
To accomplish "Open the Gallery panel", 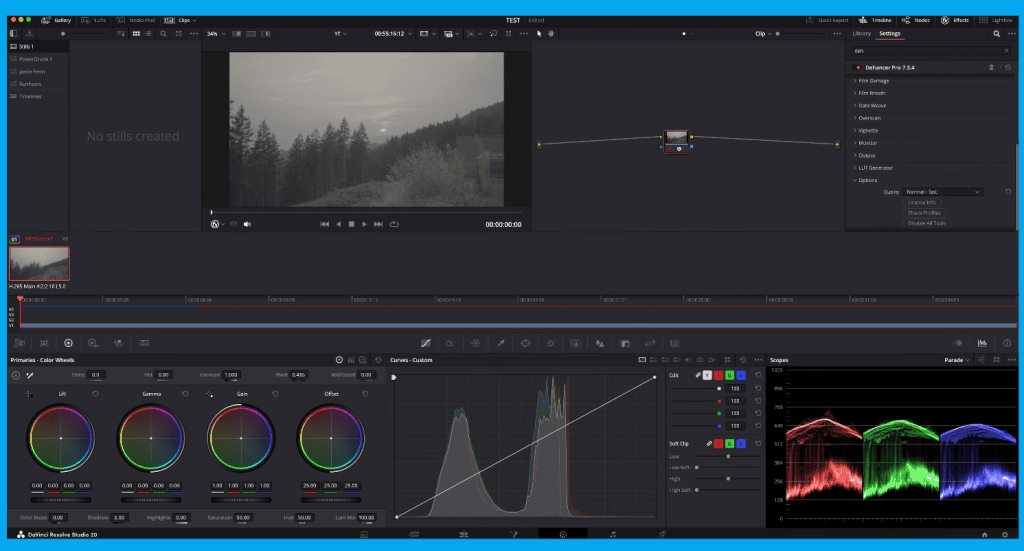I will pos(56,19).
